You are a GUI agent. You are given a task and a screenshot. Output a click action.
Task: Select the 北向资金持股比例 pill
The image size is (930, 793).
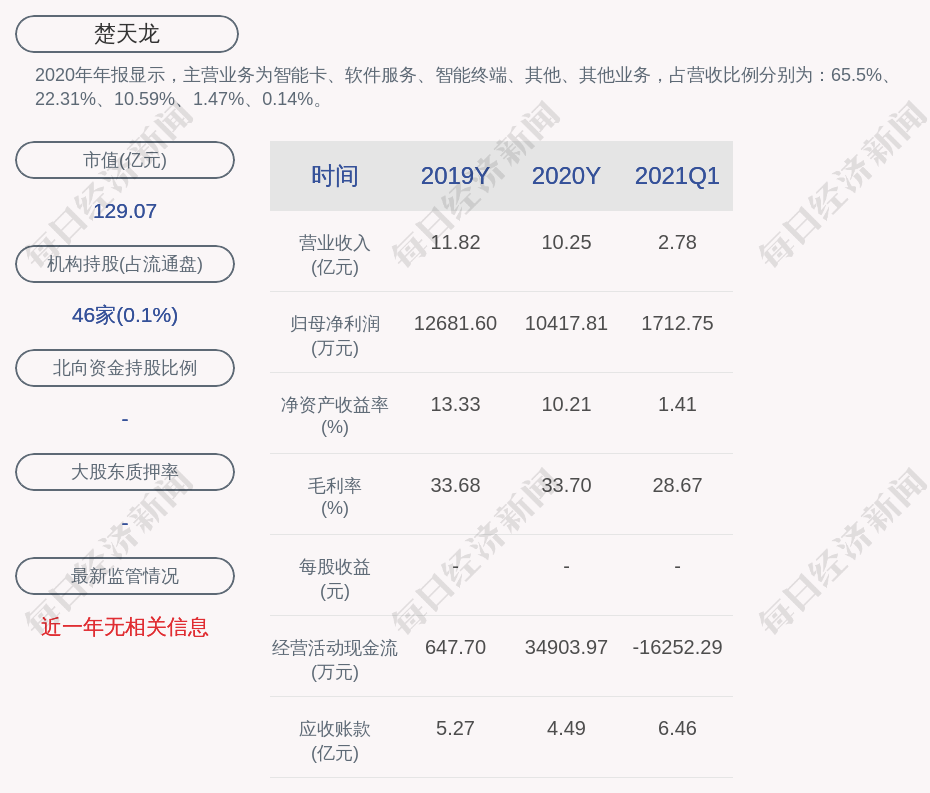point(125,368)
